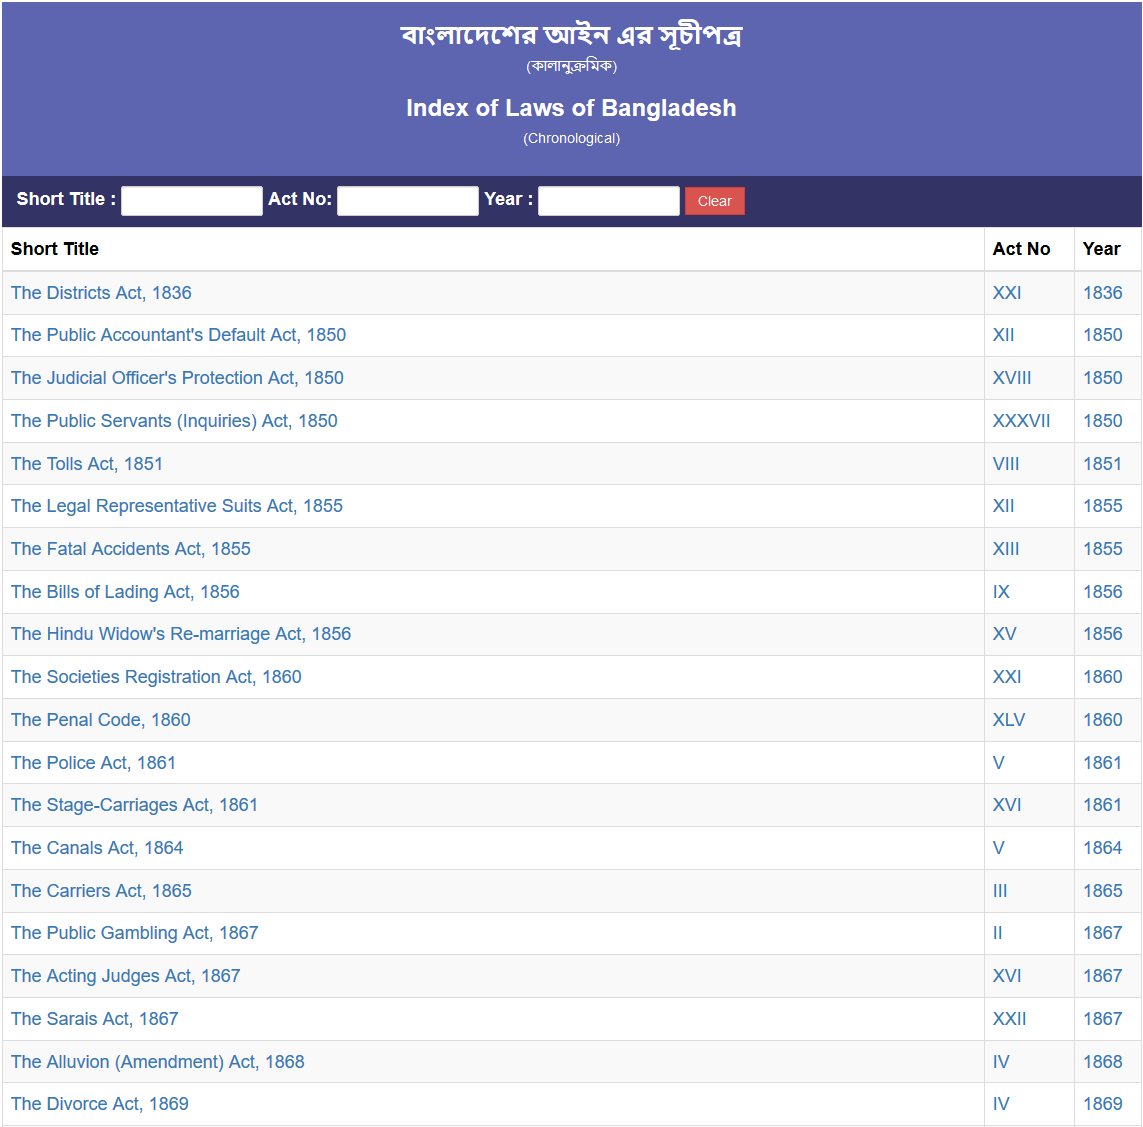Screen dimensions: 1143x1127
Task: Select The Judicial Officer's Protection Act, 1850
Action: (177, 378)
